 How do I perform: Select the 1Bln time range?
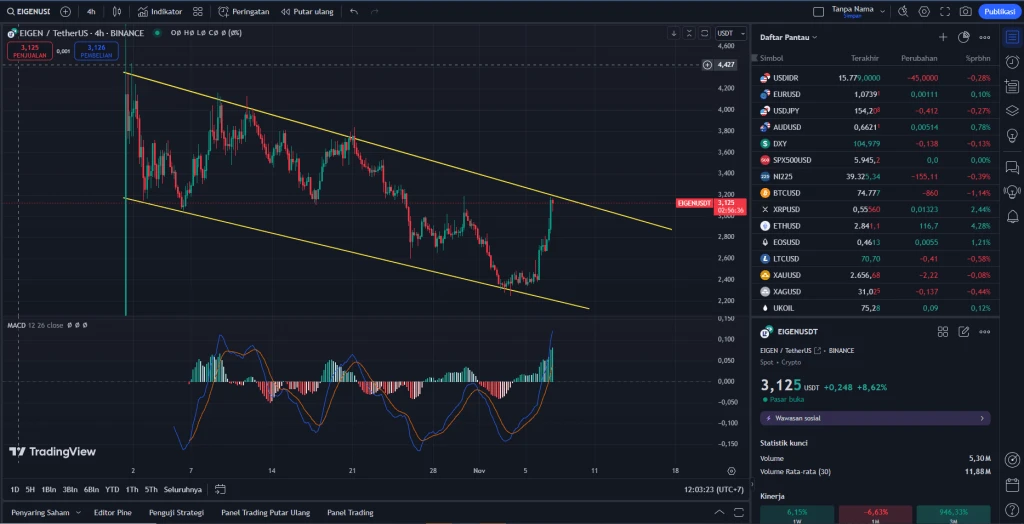(48, 489)
